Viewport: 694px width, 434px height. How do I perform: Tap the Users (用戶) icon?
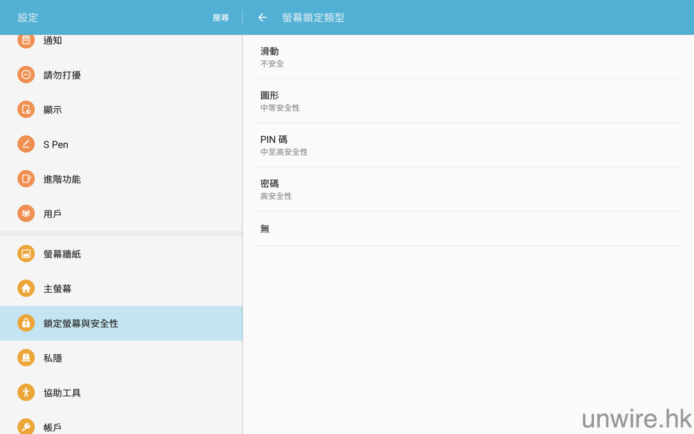tap(26, 214)
